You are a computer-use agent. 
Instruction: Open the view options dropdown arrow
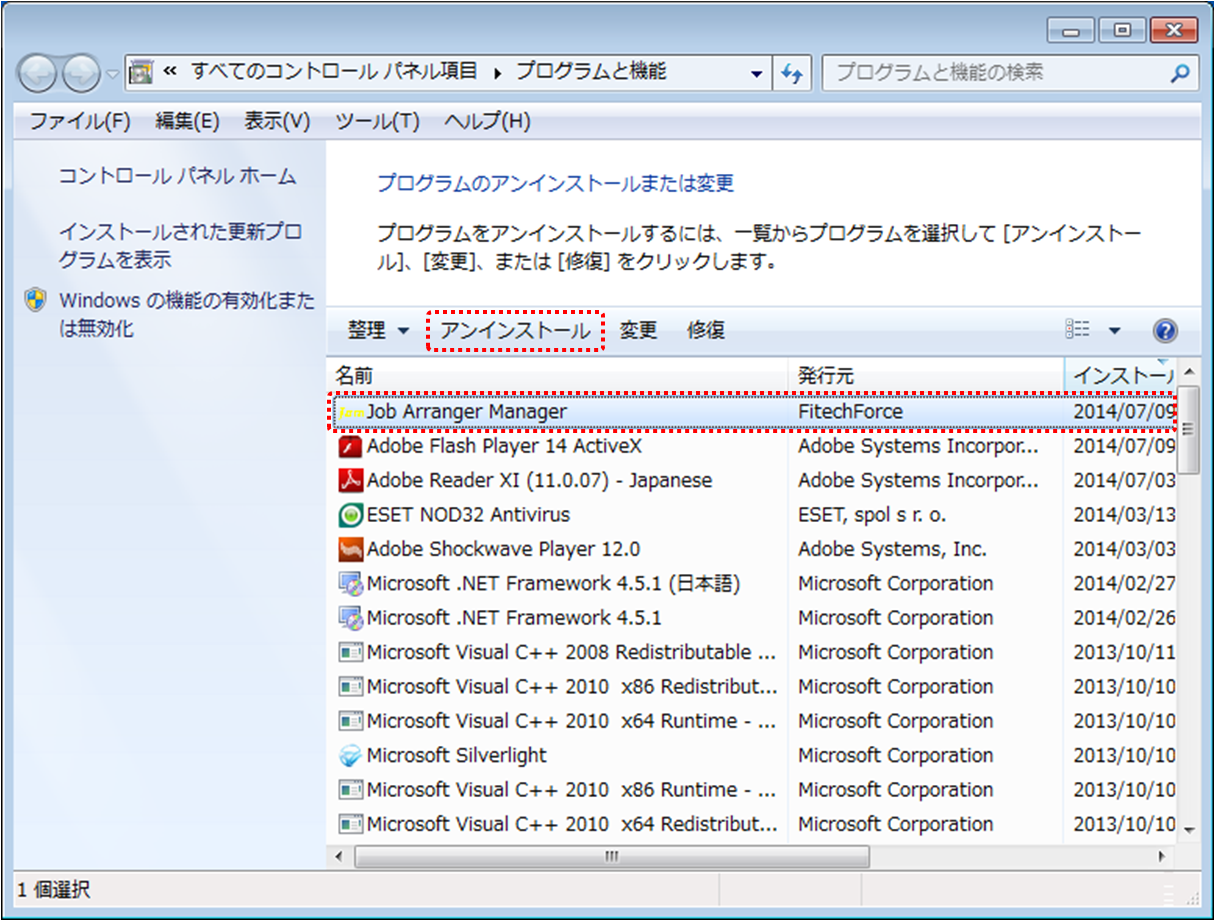[1115, 331]
